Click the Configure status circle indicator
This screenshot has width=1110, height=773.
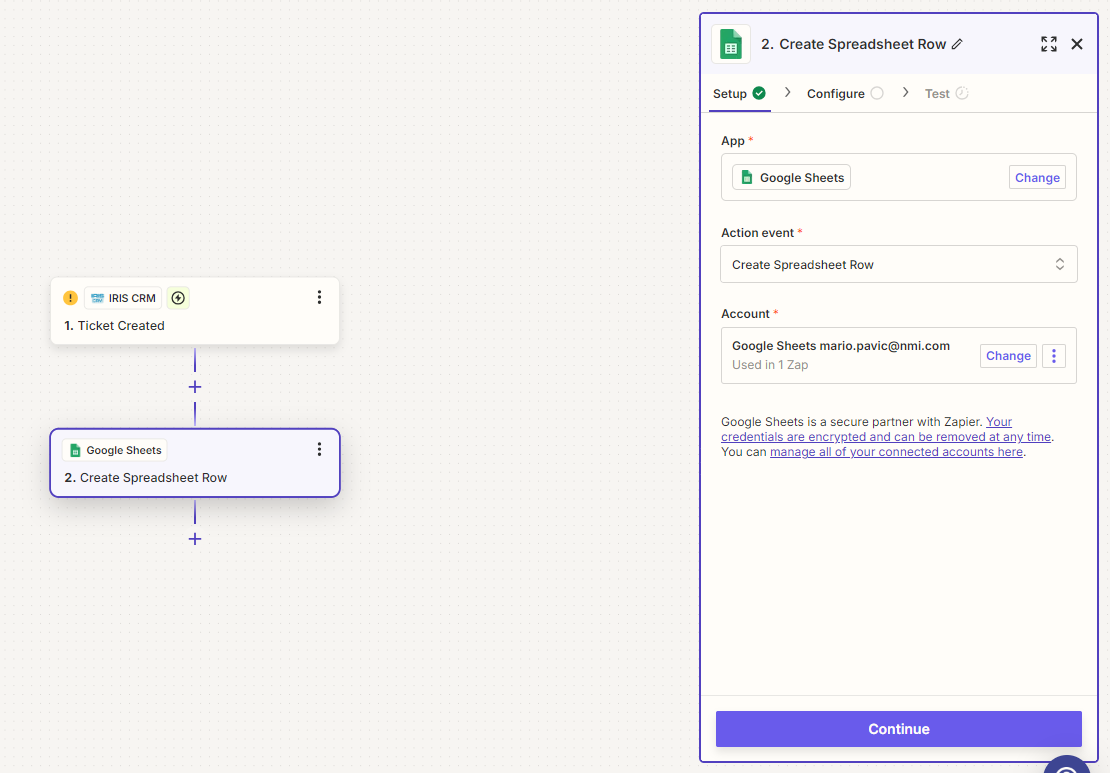point(877,93)
